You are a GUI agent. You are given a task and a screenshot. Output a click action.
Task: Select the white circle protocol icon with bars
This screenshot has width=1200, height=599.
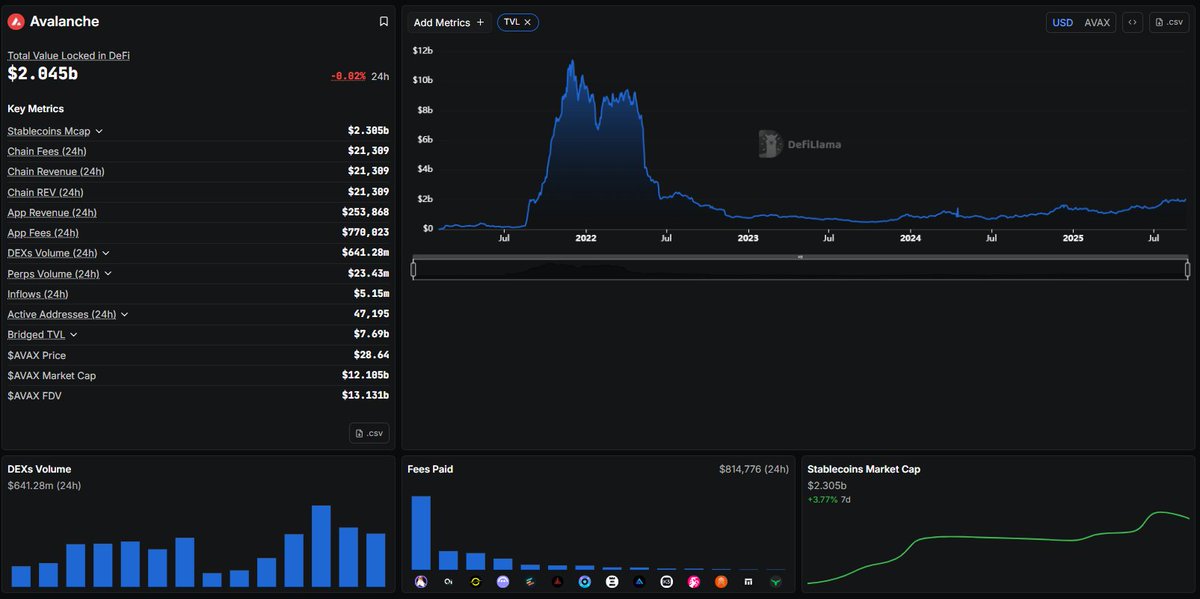coord(612,581)
